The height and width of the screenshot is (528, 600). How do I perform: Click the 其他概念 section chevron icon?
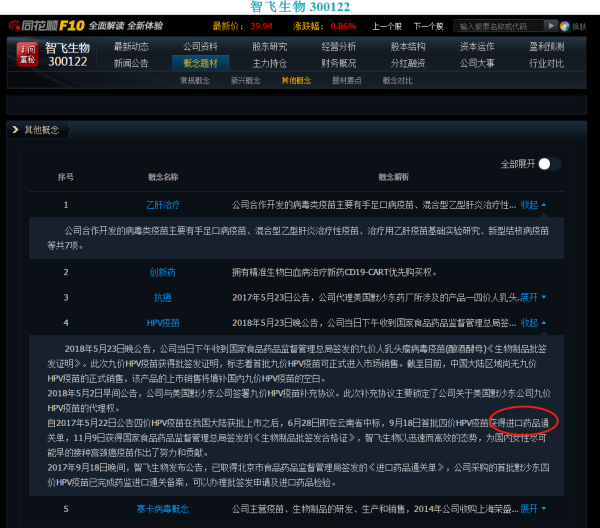pyautogui.click(x=15, y=130)
